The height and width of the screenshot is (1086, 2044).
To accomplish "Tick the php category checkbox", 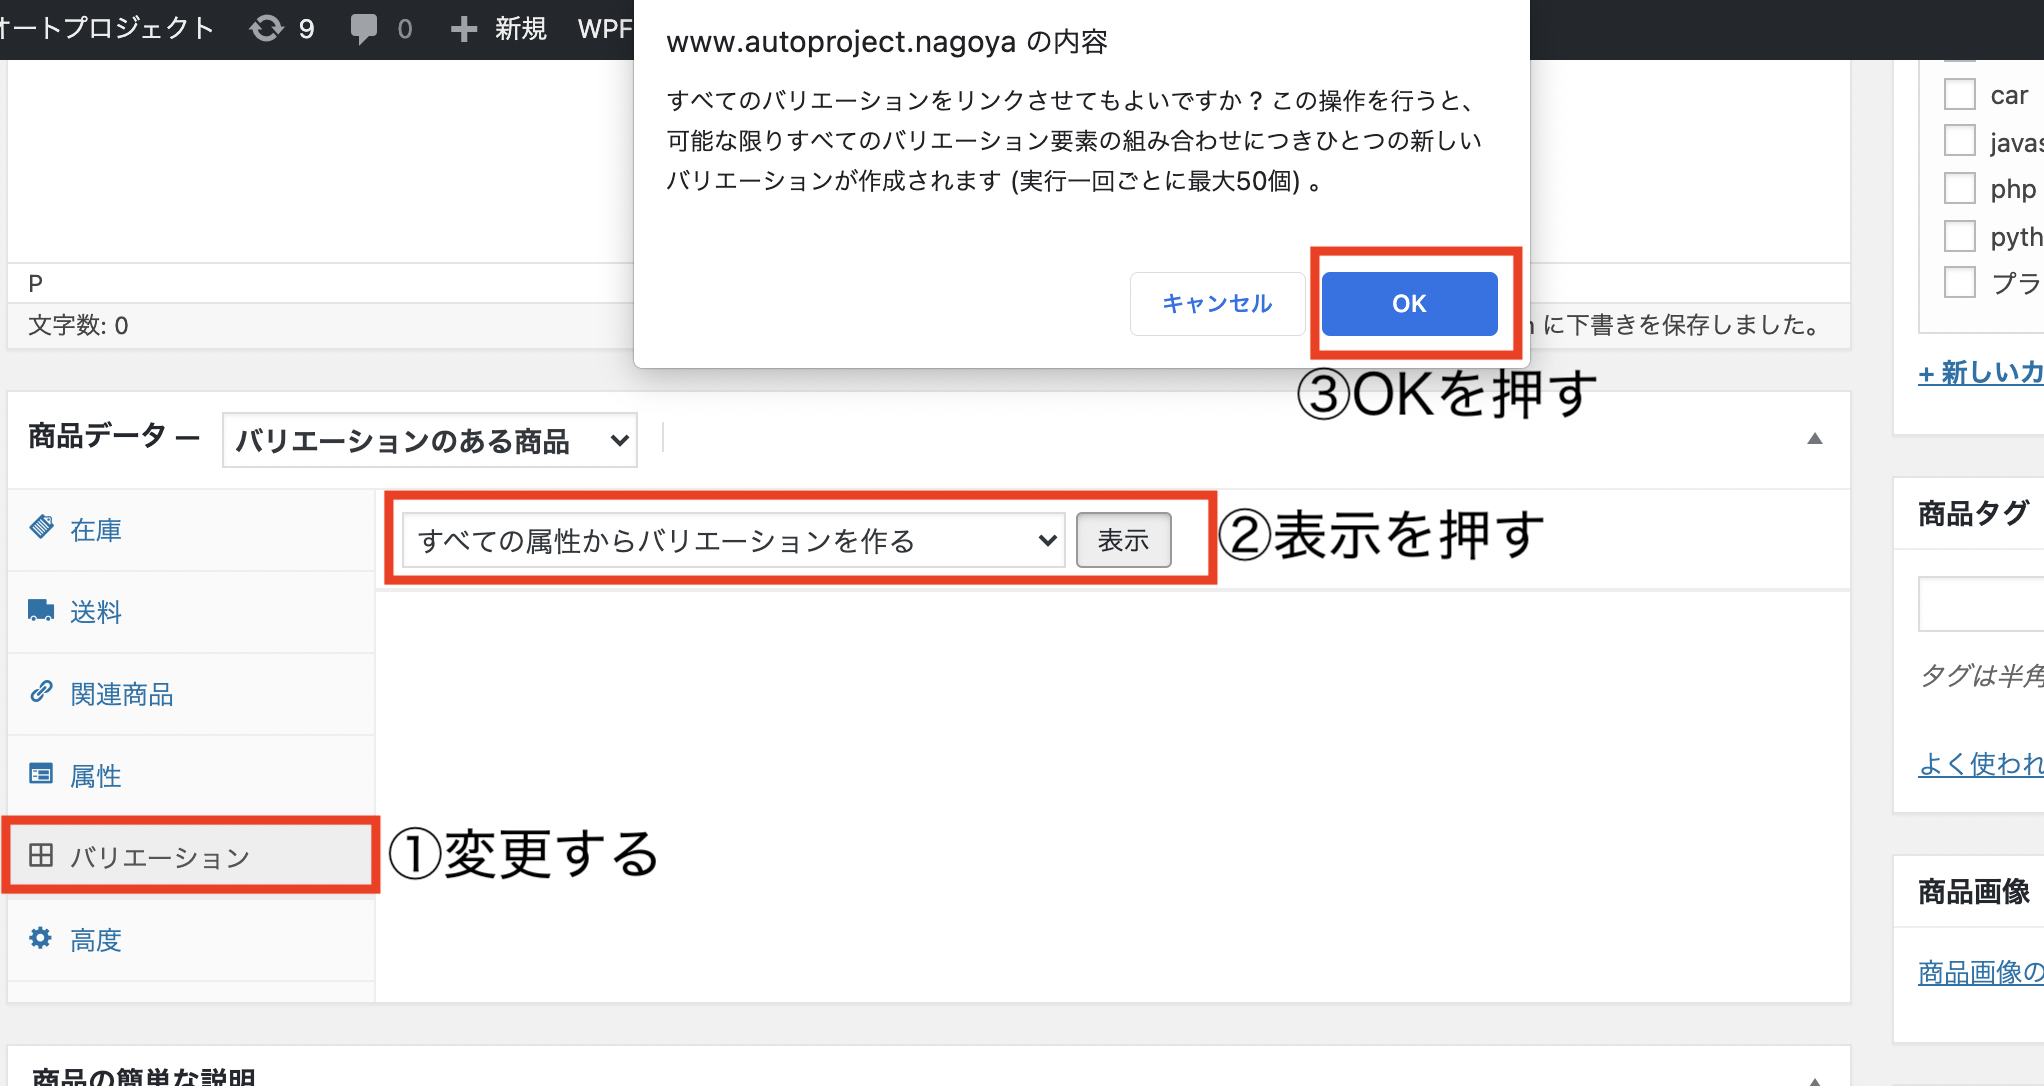I will (1959, 188).
